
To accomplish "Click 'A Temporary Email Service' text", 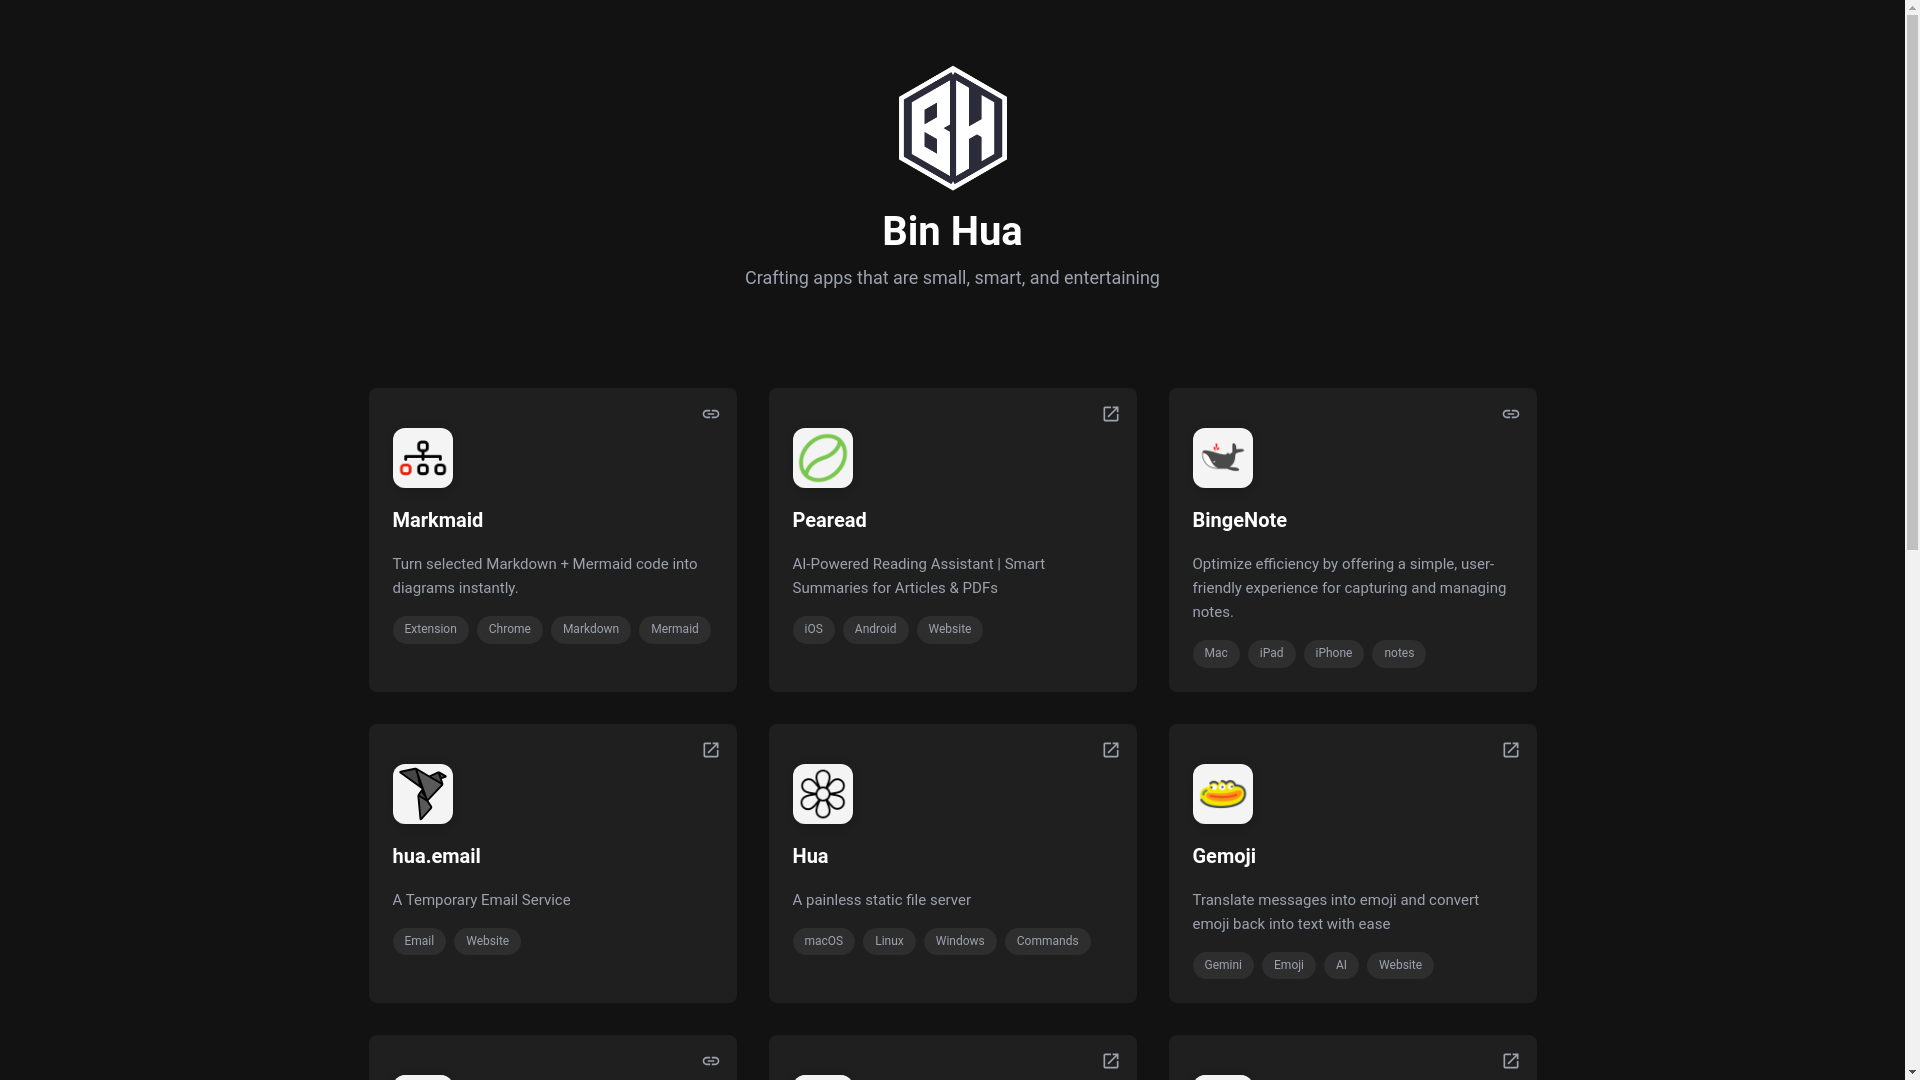I will point(481,900).
